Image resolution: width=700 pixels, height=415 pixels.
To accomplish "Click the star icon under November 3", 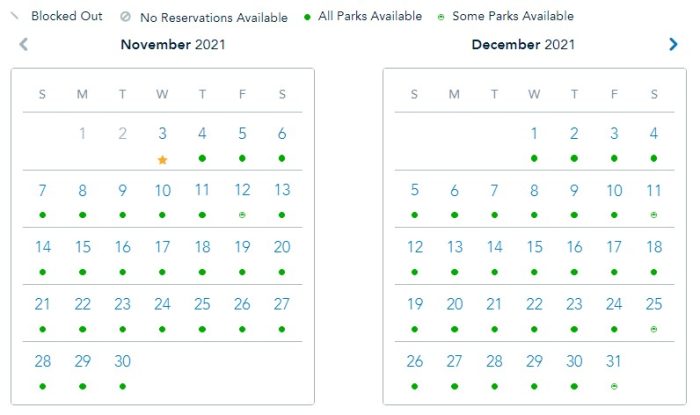I will click(x=162, y=159).
